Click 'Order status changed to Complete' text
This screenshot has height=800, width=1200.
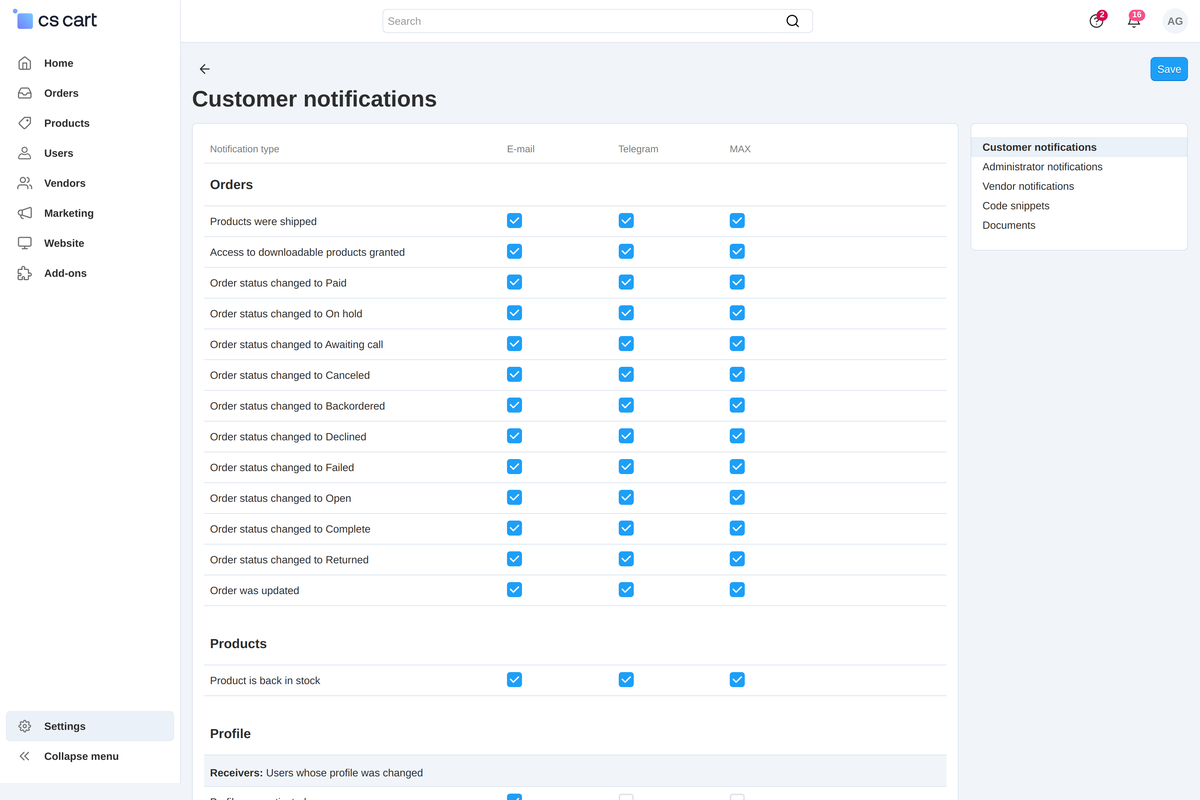(290, 529)
